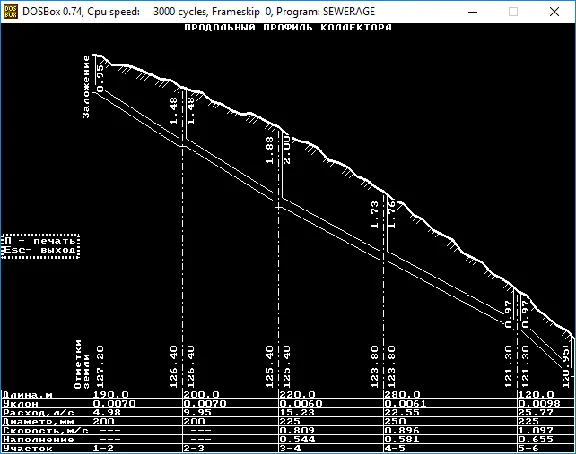Screen dimensions: 576x454
Task: Select section label 1-2
Action: tap(103, 448)
